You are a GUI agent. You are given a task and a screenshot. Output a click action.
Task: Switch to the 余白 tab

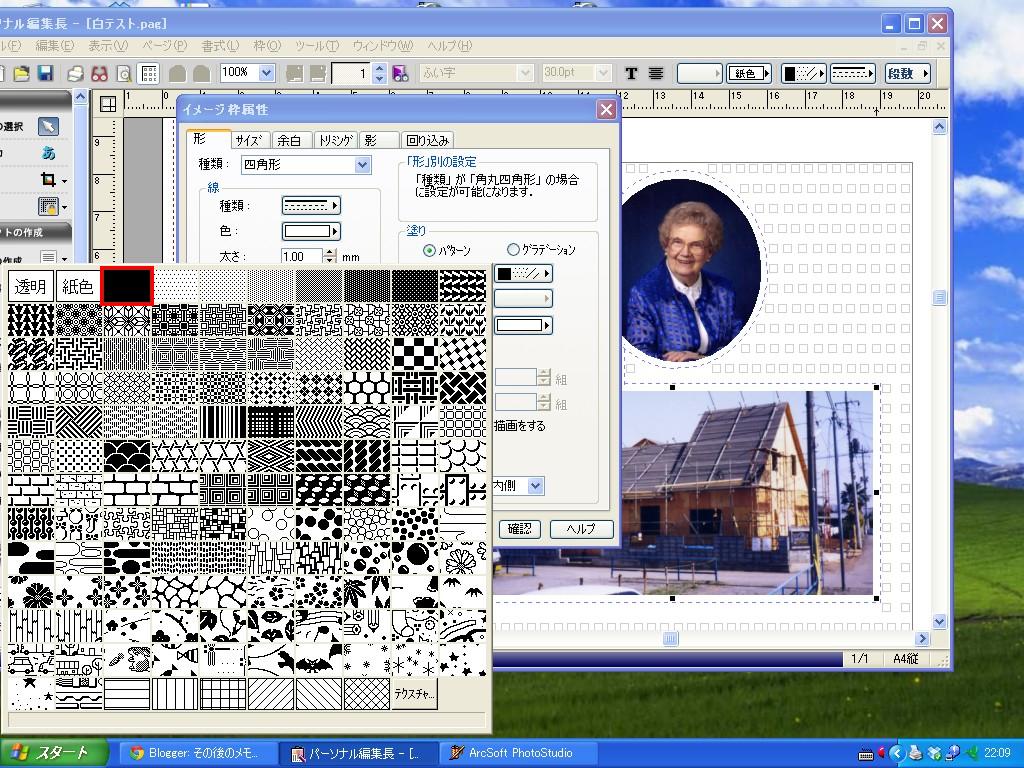pyautogui.click(x=289, y=140)
